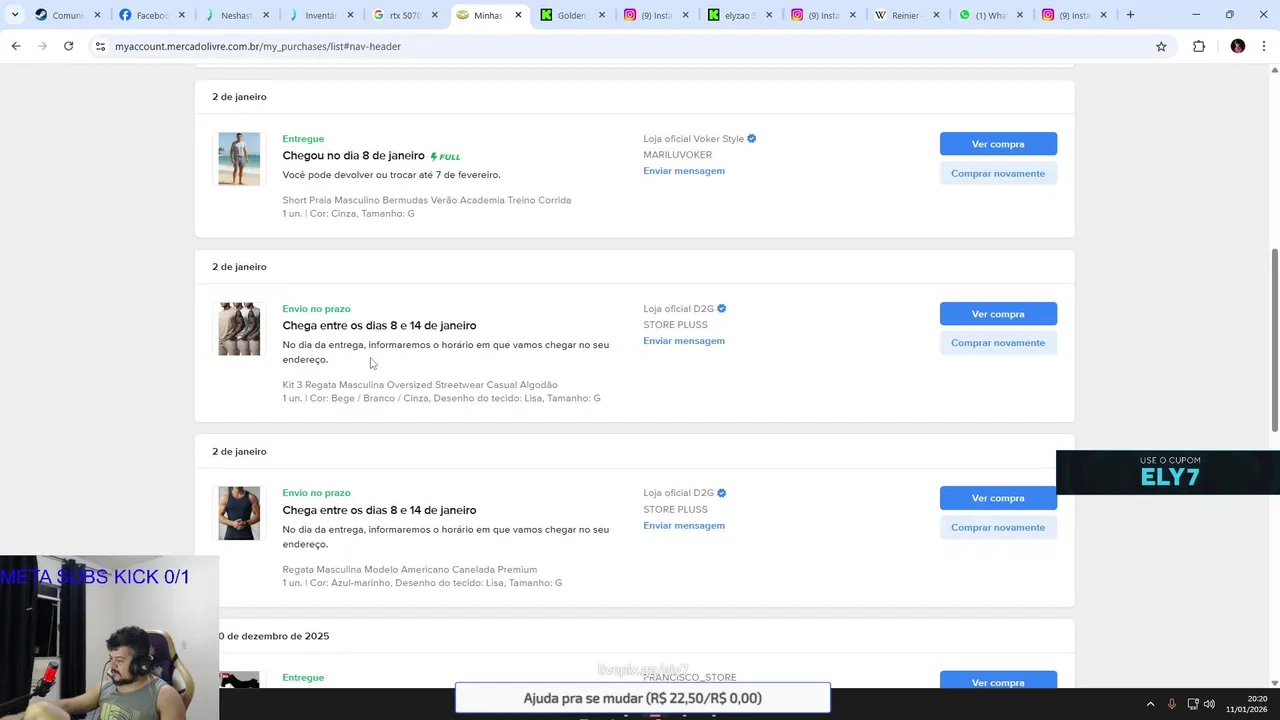Viewport: 1280px width, 720px height.
Task: Click the MARILUVOKER seller name
Action: pyautogui.click(x=677, y=155)
